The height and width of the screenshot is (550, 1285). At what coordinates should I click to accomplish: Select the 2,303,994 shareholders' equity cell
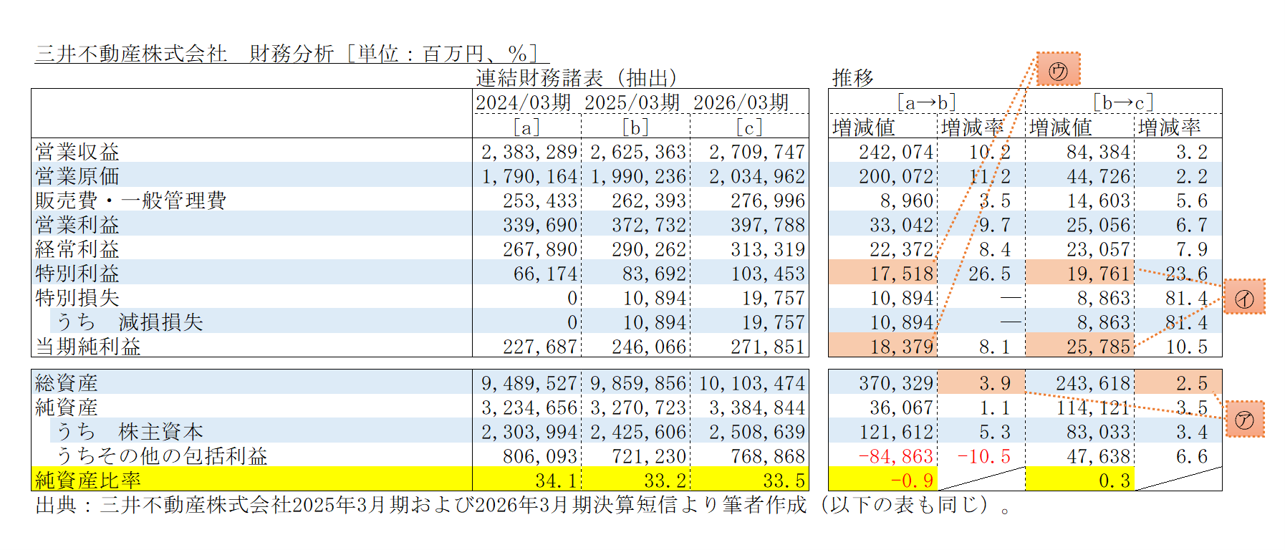pyautogui.click(x=526, y=431)
